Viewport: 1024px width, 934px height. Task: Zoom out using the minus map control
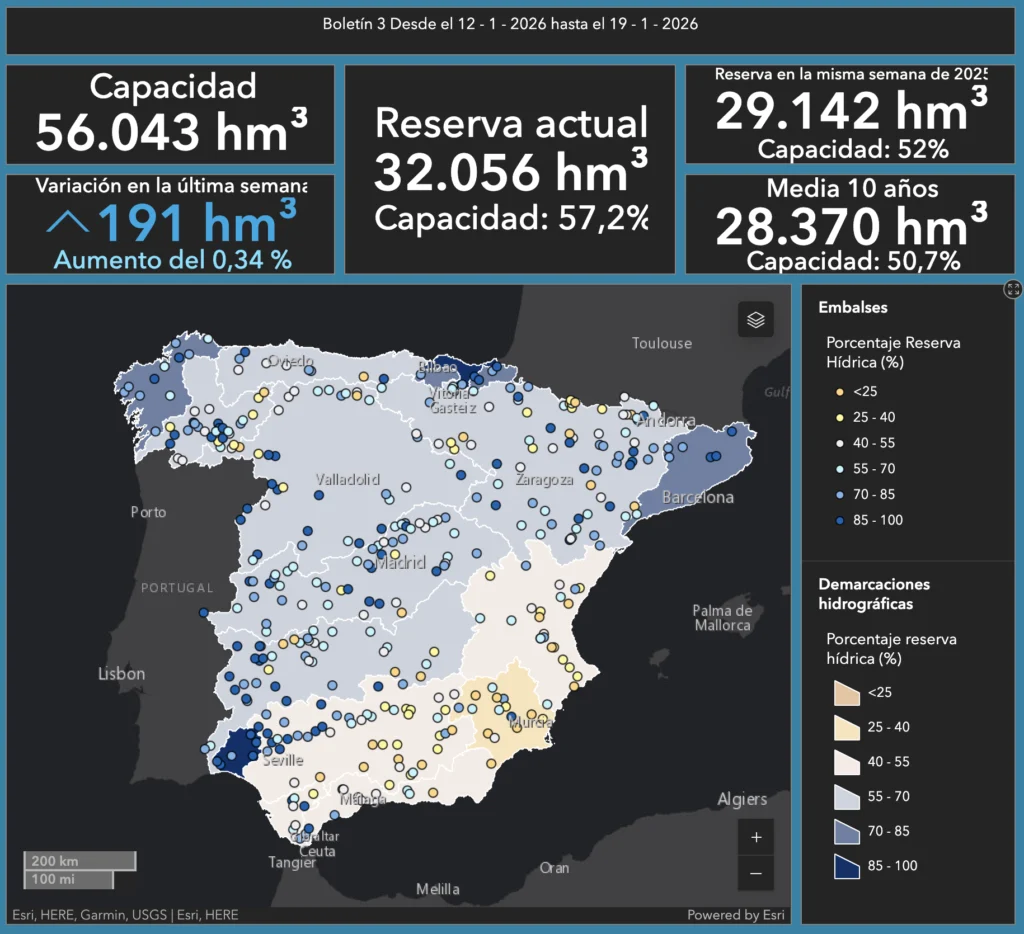tap(755, 873)
